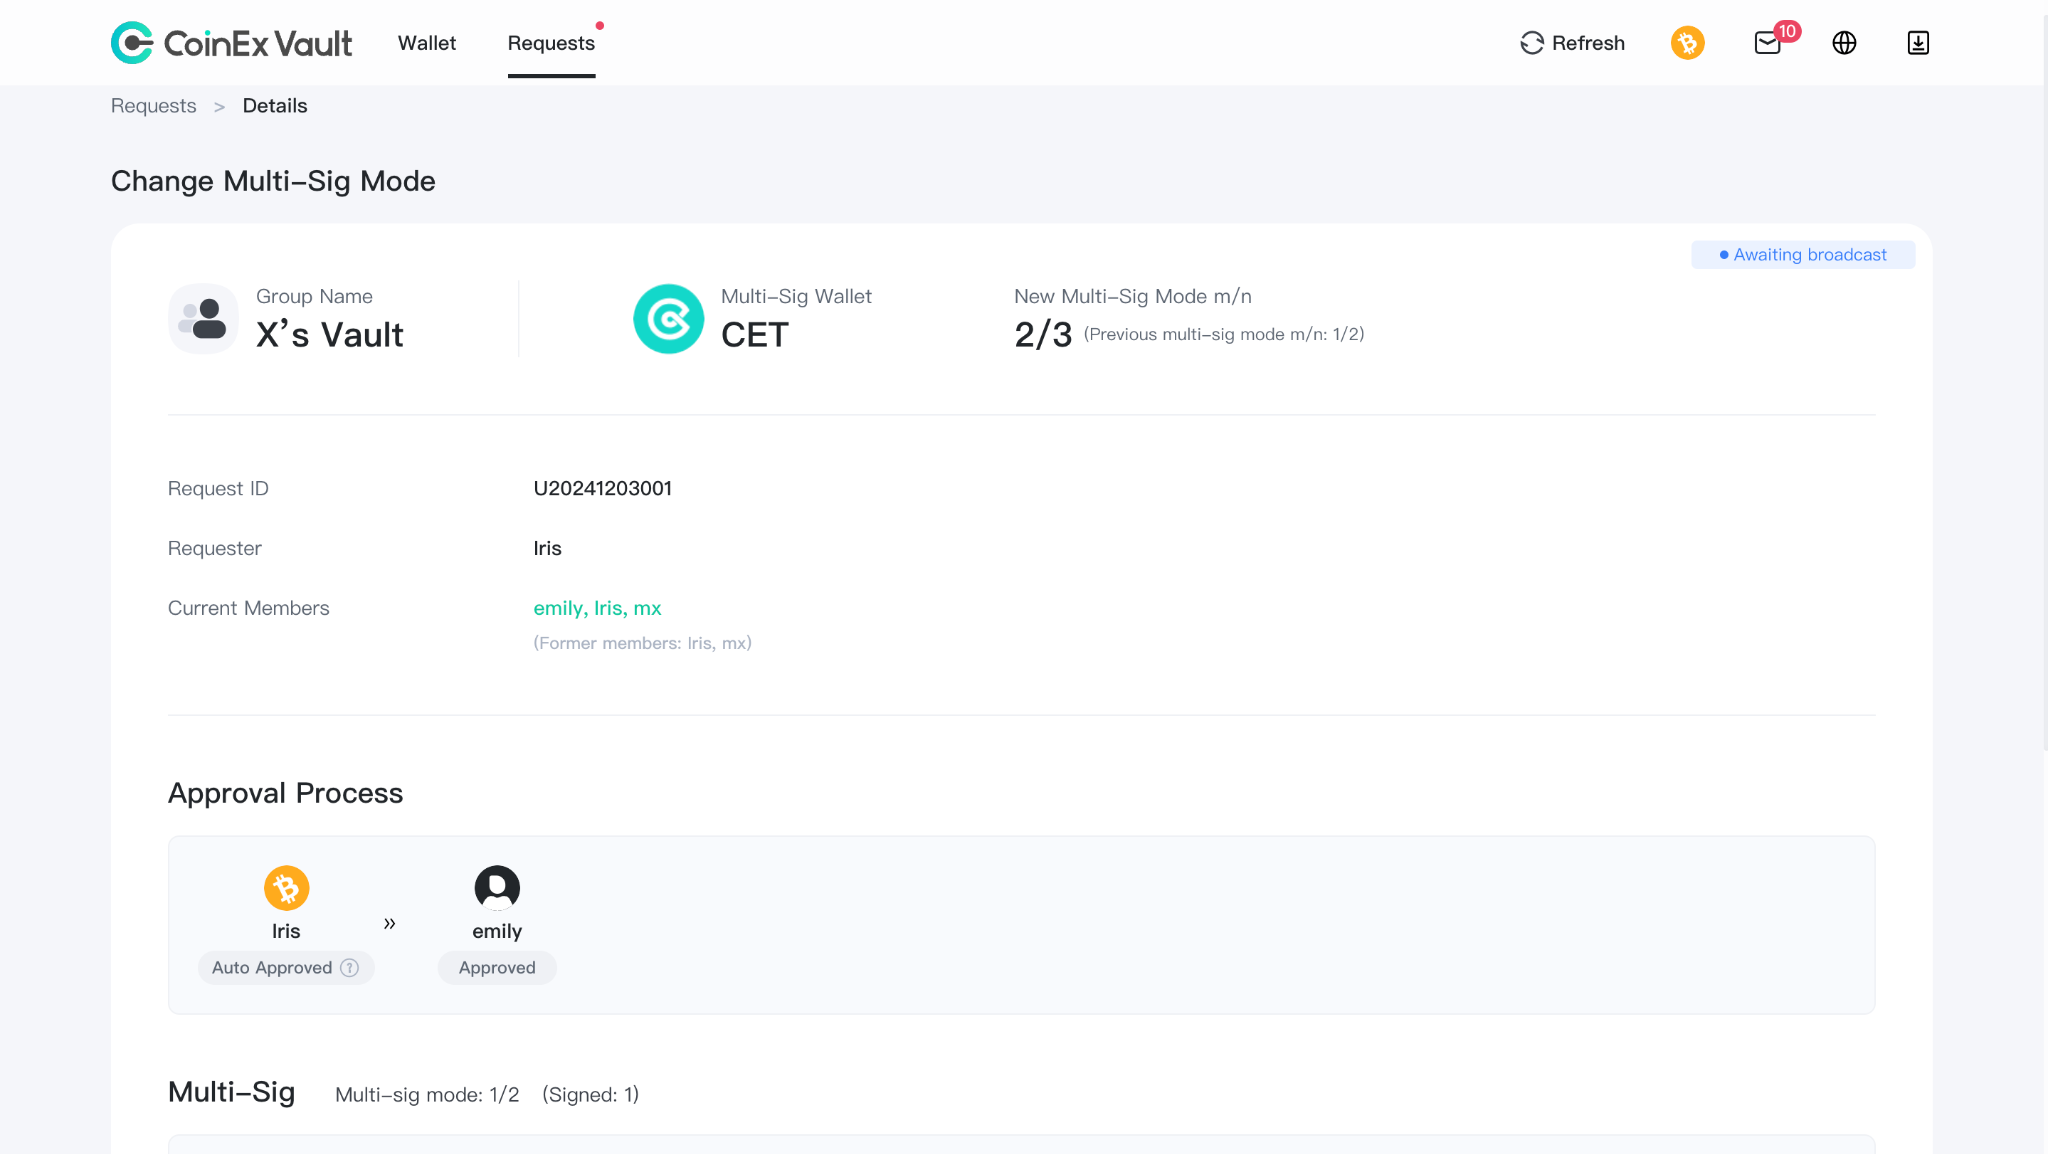Click the Approved badge under emily
The height and width of the screenshot is (1154, 2048).
tap(497, 968)
